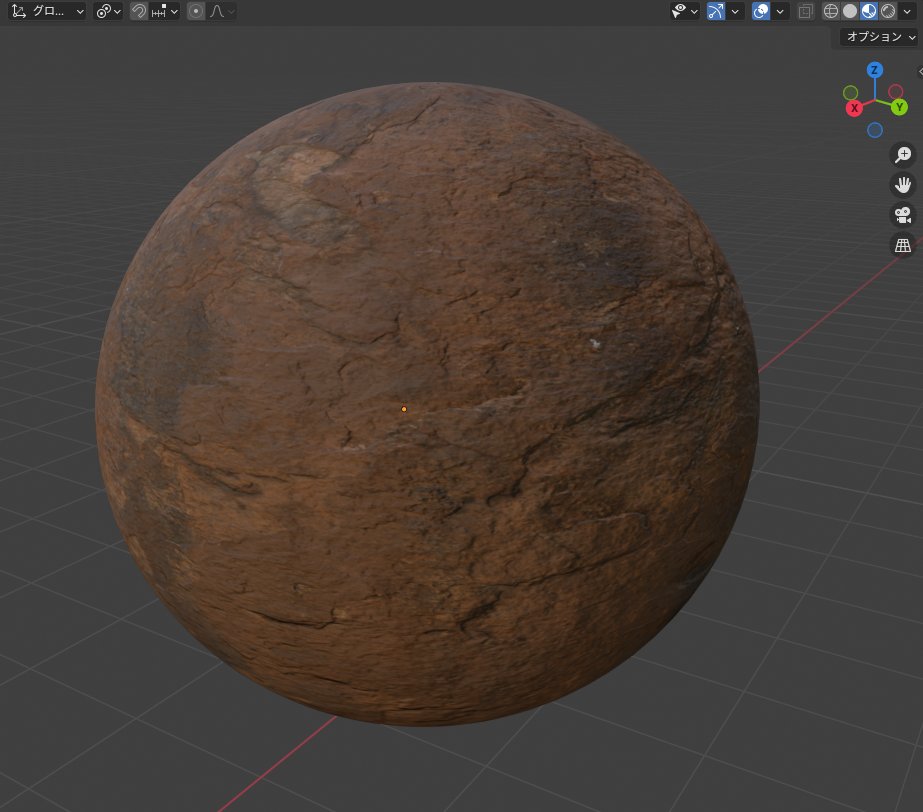Click the hollow green negative Y gizmo circle
Viewport: 923px width, 812px height.
pos(851,92)
